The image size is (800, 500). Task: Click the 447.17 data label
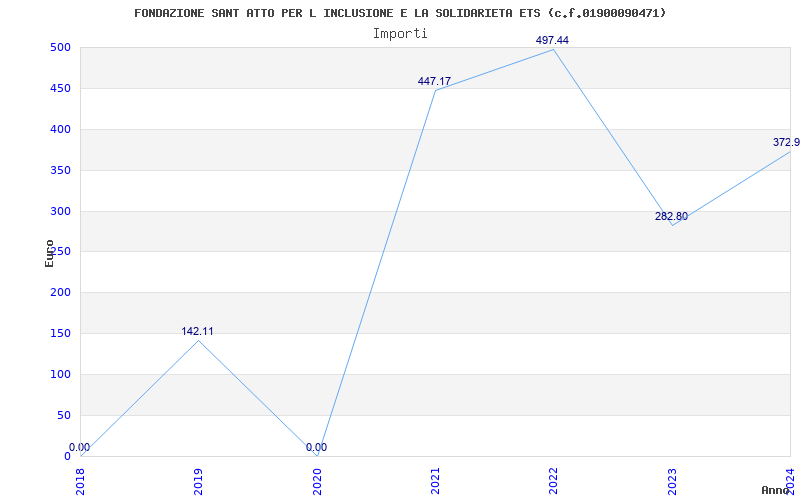pyautogui.click(x=434, y=81)
